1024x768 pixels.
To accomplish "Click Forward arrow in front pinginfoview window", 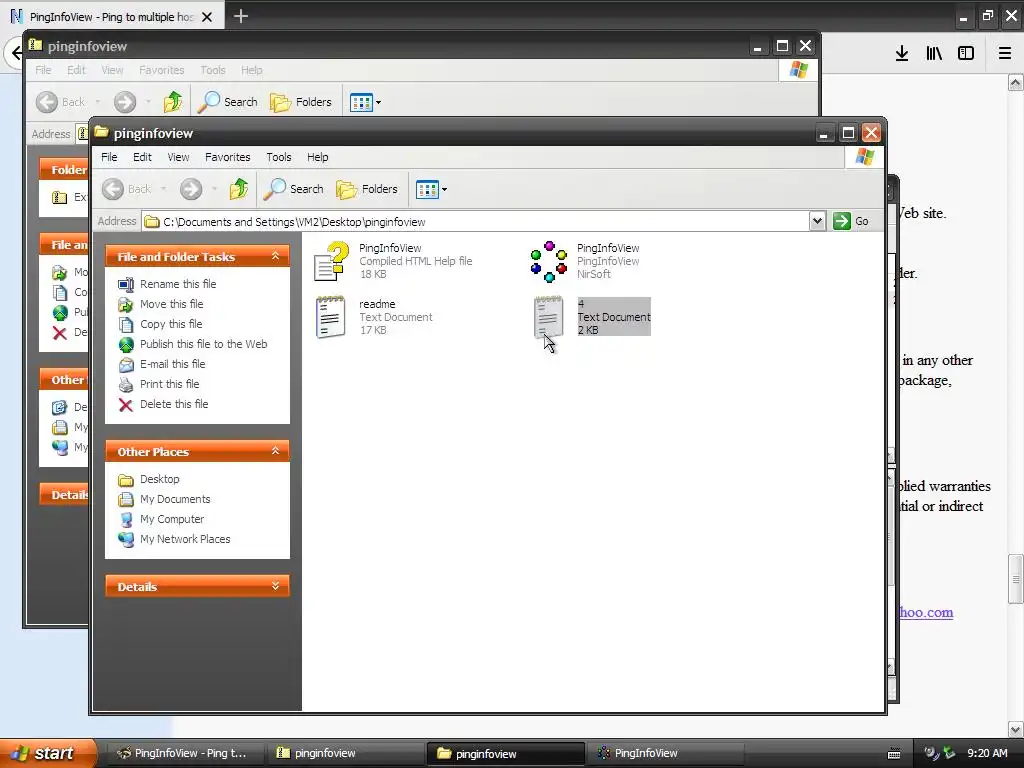I will 191,189.
